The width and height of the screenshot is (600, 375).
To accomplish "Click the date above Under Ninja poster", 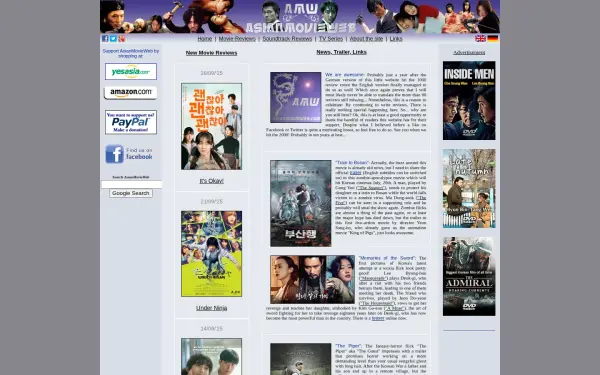I will click(x=212, y=202).
